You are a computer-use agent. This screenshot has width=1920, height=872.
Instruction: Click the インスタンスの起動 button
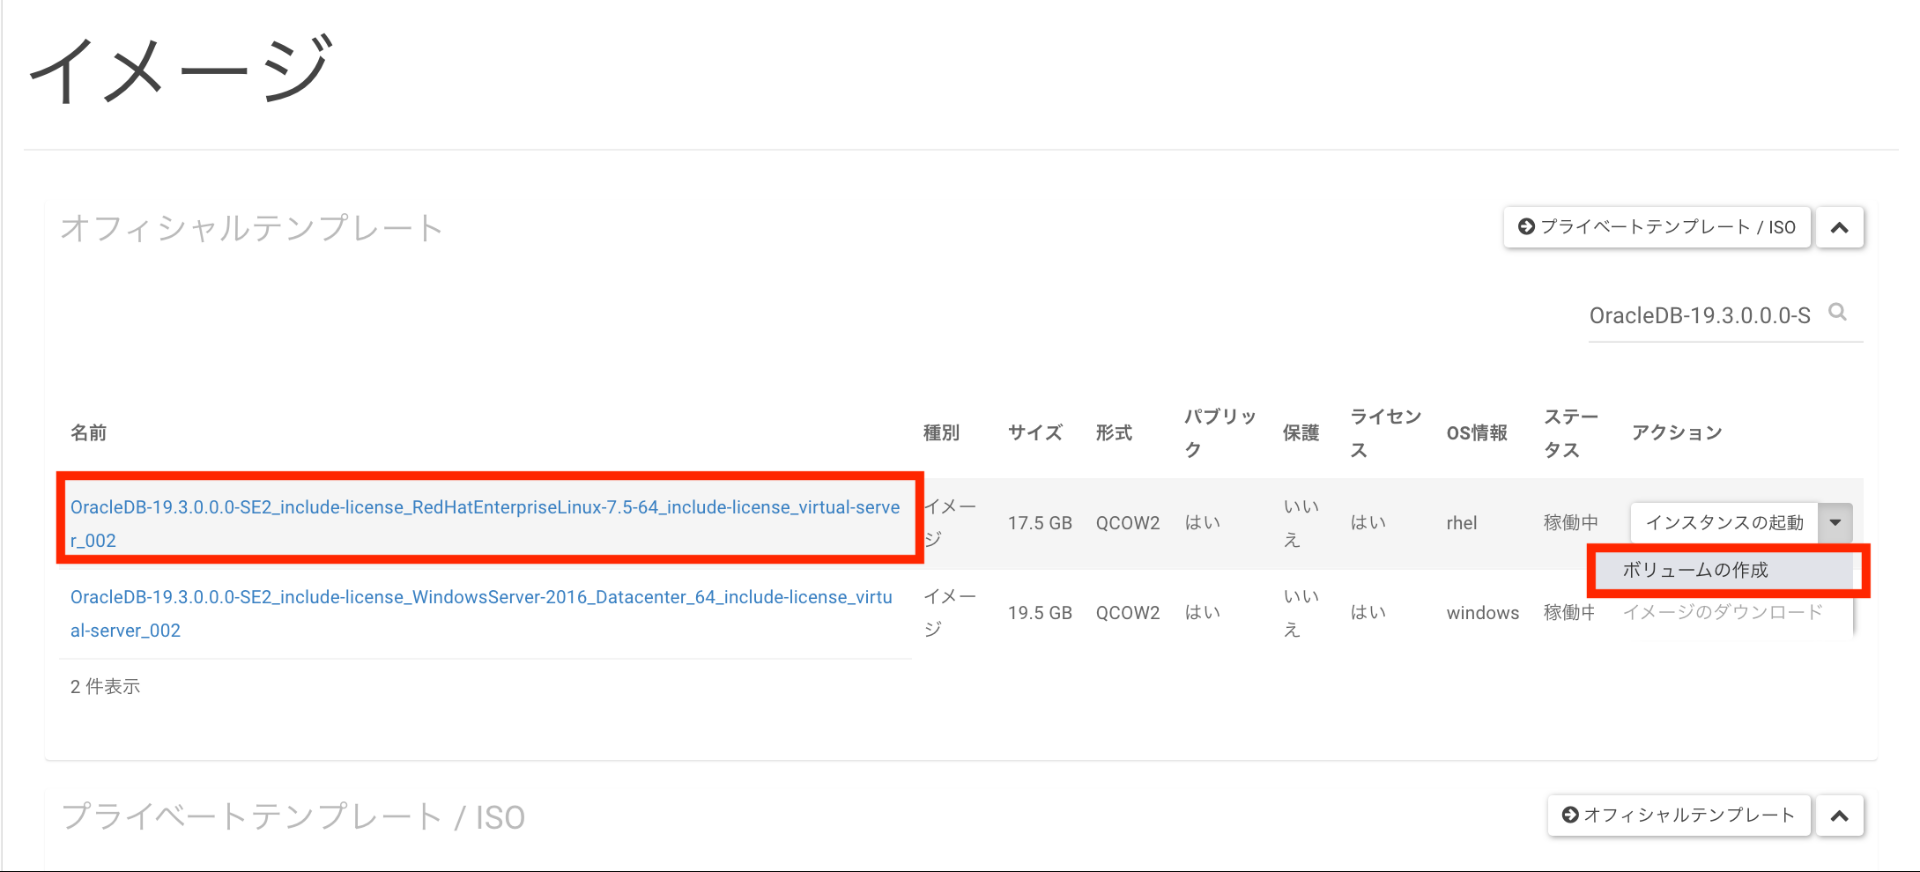[1724, 522]
